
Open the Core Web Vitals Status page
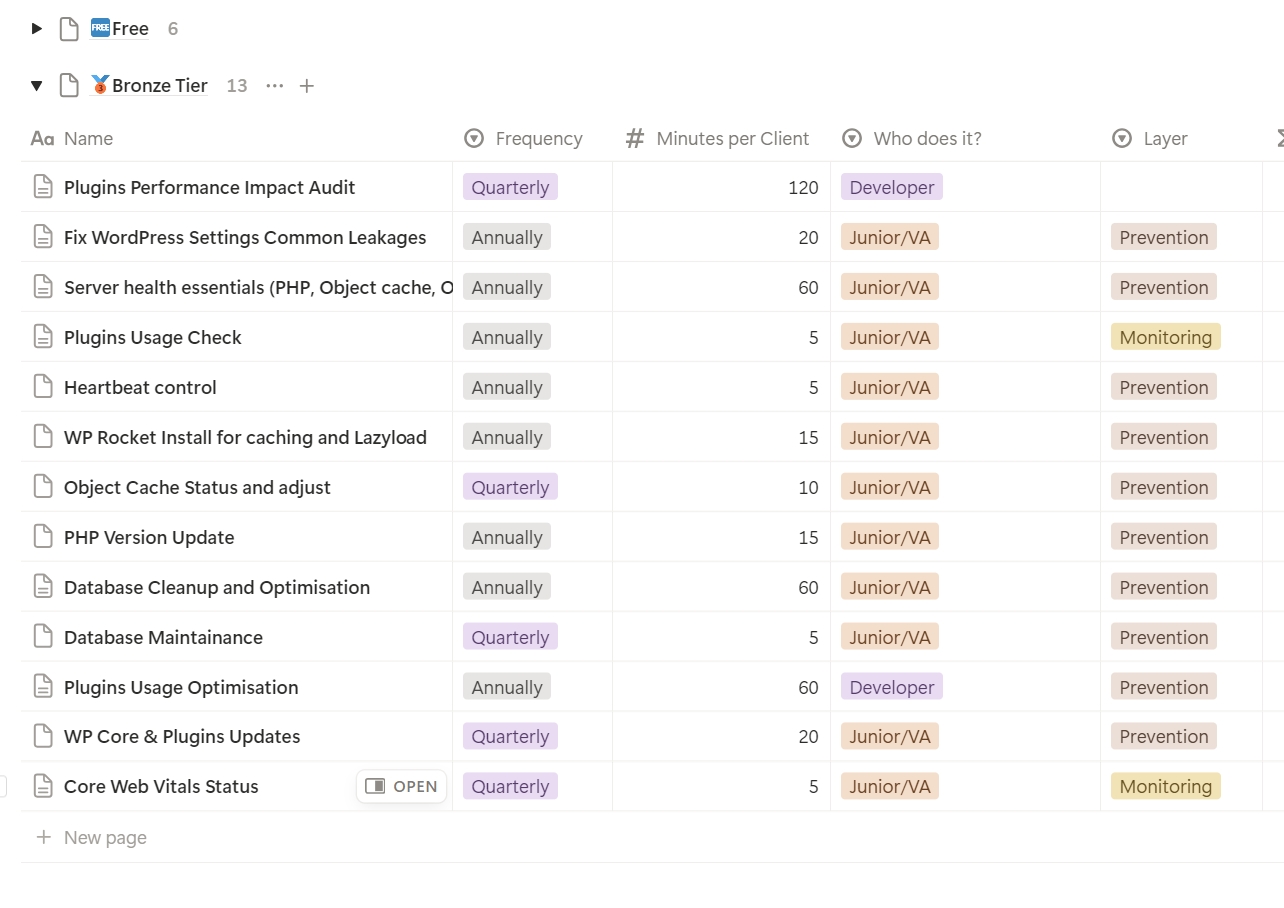pos(401,786)
